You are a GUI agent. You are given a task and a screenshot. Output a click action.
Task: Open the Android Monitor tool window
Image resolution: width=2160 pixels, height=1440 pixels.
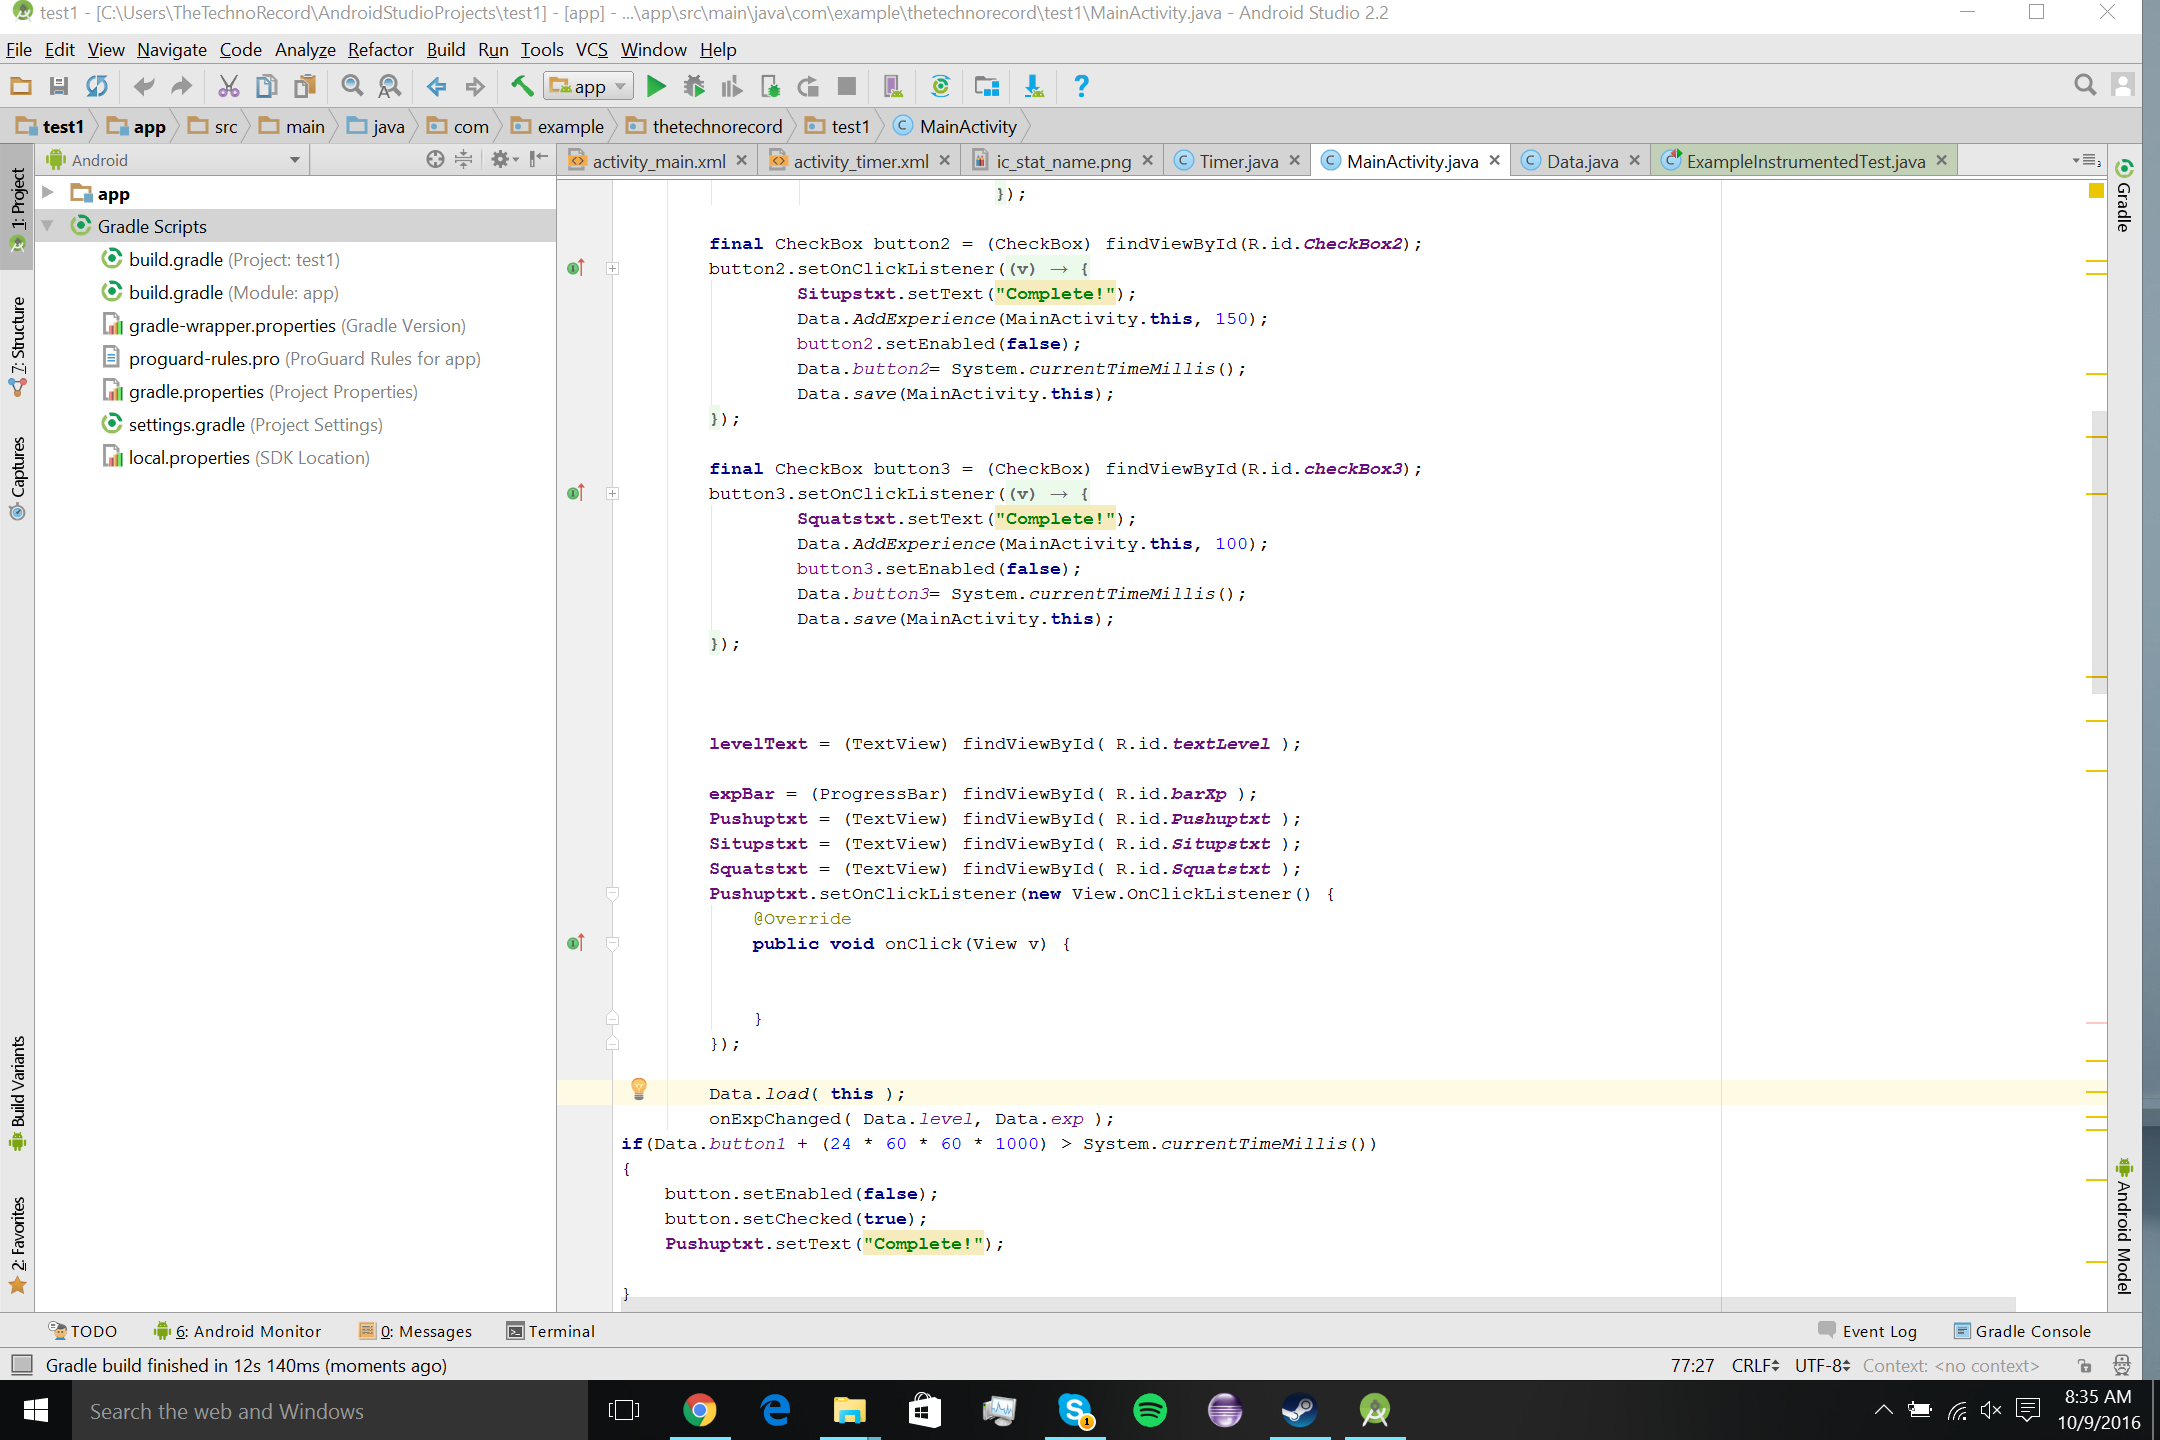(x=238, y=1331)
